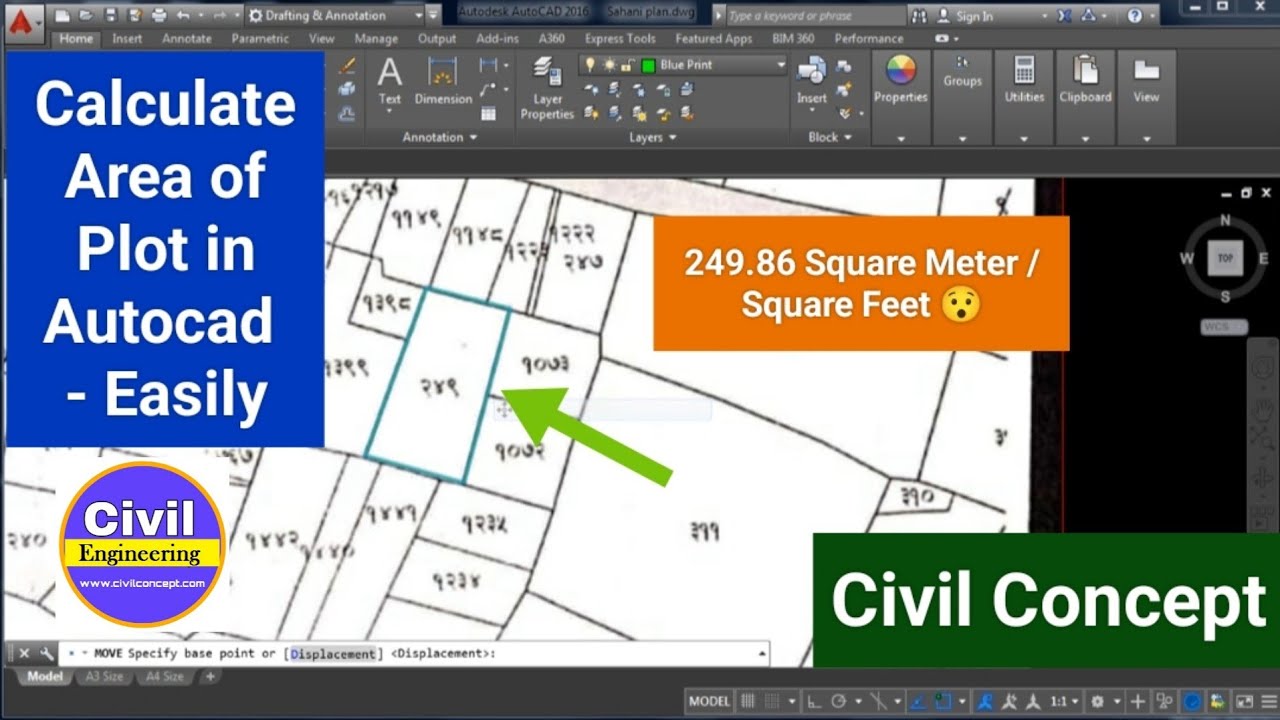Toggle grid display in status bar
This screenshot has width=1280, height=720.
[748, 701]
